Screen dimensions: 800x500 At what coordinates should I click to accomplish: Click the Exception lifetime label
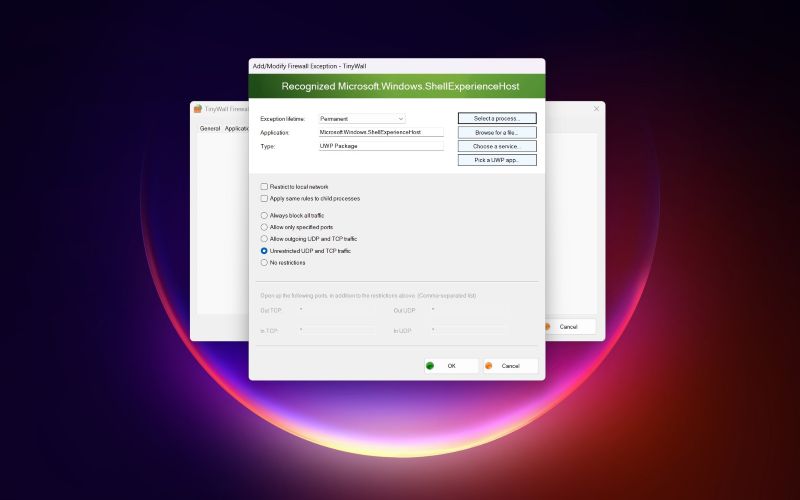pyautogui.click(x=282, y=119)
